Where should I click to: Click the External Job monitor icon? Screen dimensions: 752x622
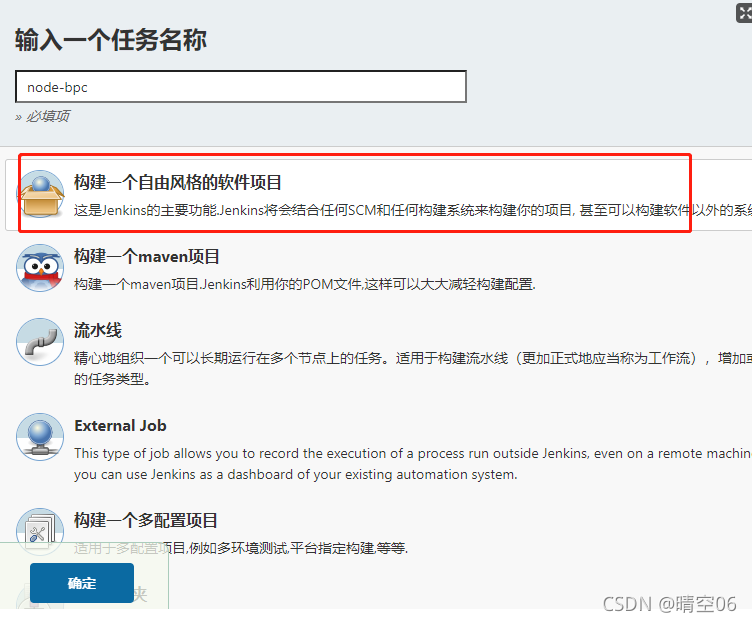(40, 437)
